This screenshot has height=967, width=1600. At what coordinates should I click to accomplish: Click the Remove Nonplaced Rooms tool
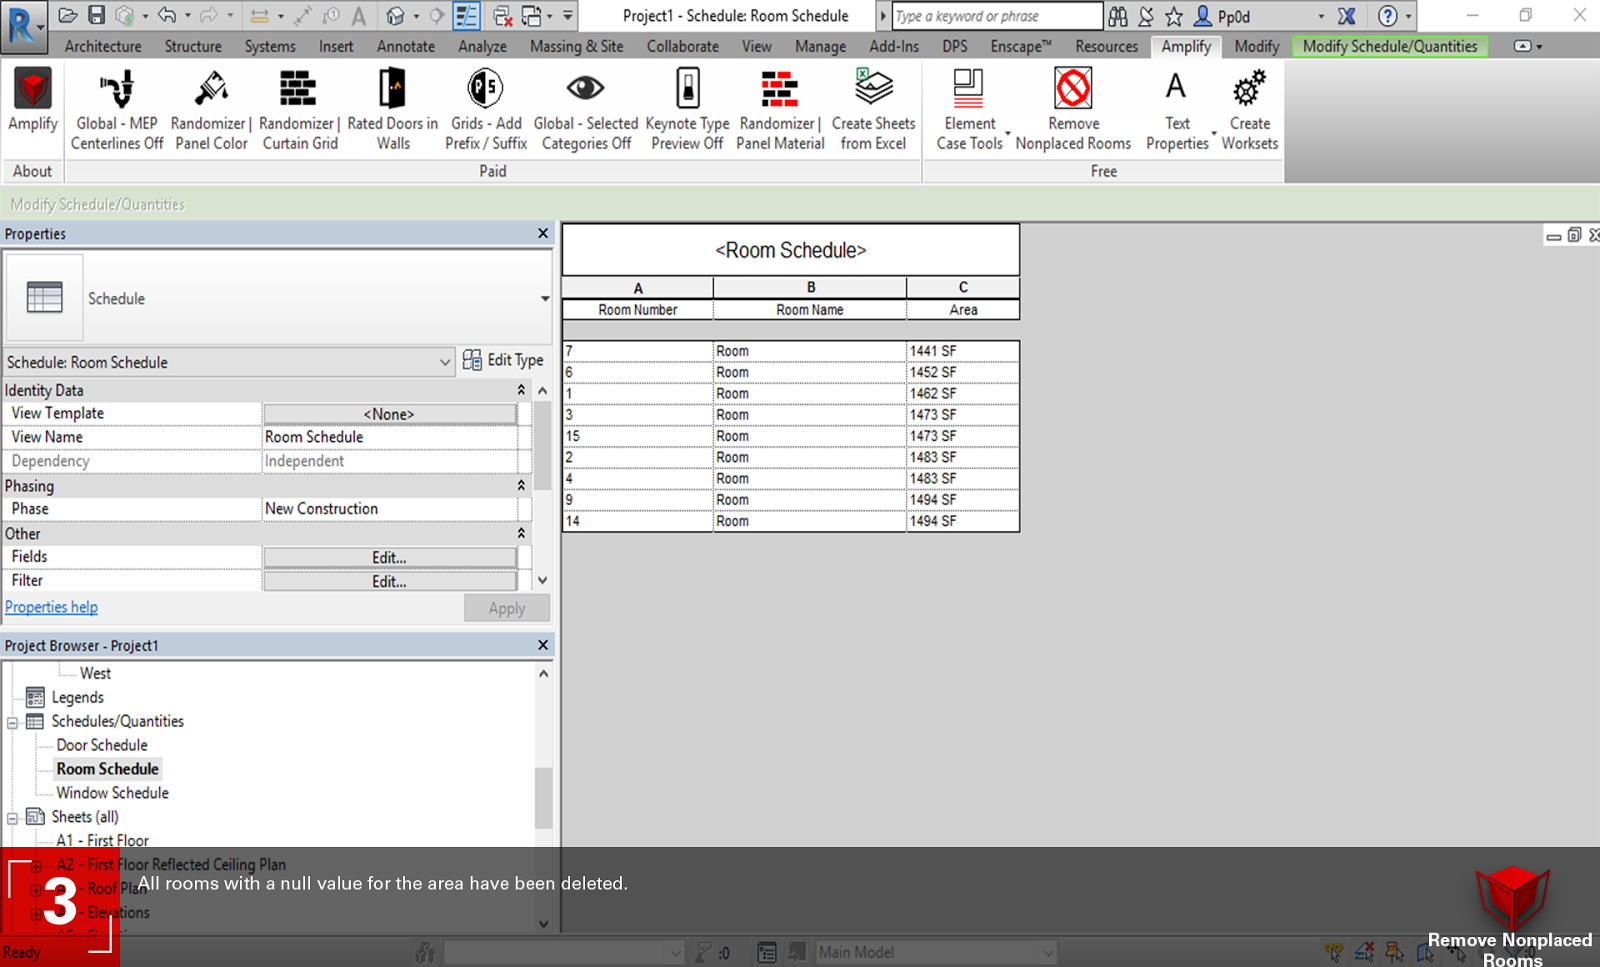click(x=1073, y=105)
